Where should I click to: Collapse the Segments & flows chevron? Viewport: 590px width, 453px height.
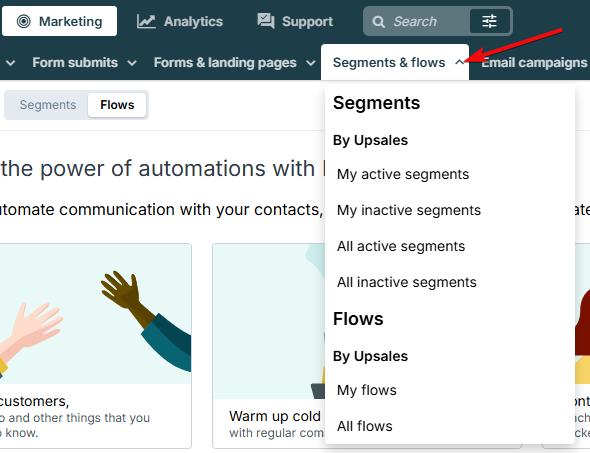click(459, 62)
